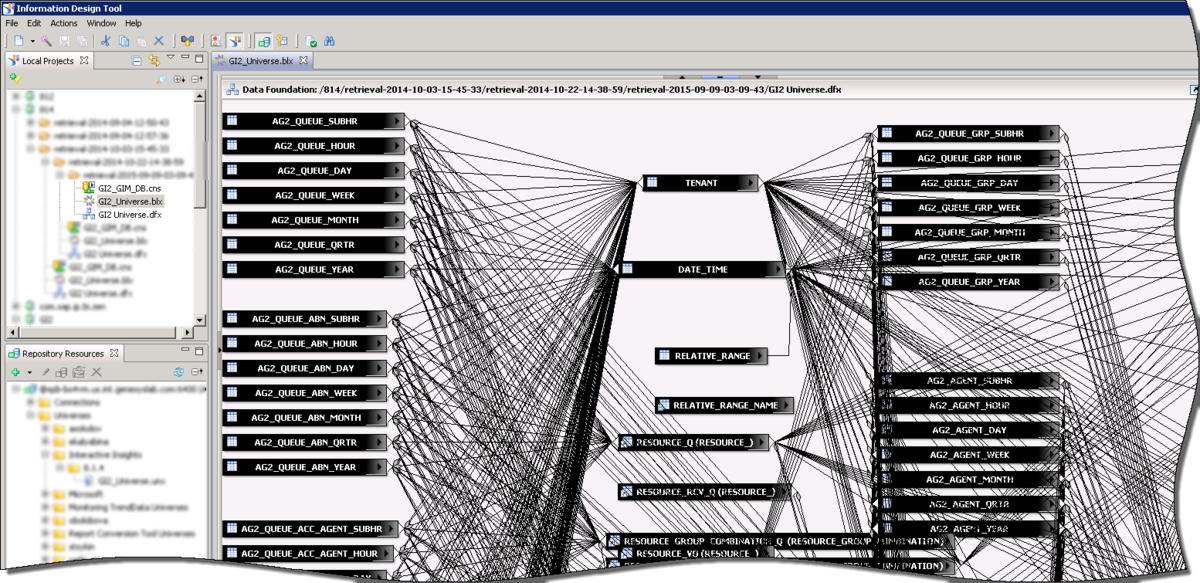Expand arrow on AG2_QUEUE_DAY table
Viewport: 1200px width, 583px height.
point(398,171)
